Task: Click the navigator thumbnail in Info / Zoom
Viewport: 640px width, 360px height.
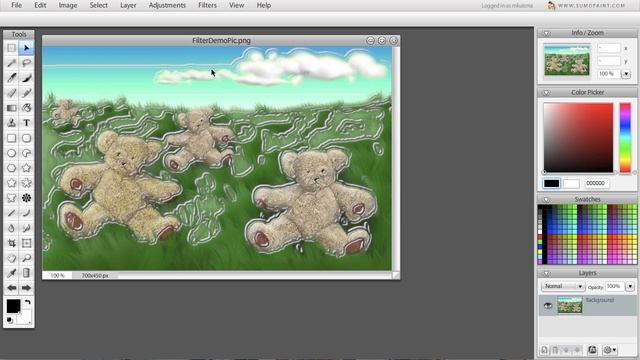Action: 567,60
